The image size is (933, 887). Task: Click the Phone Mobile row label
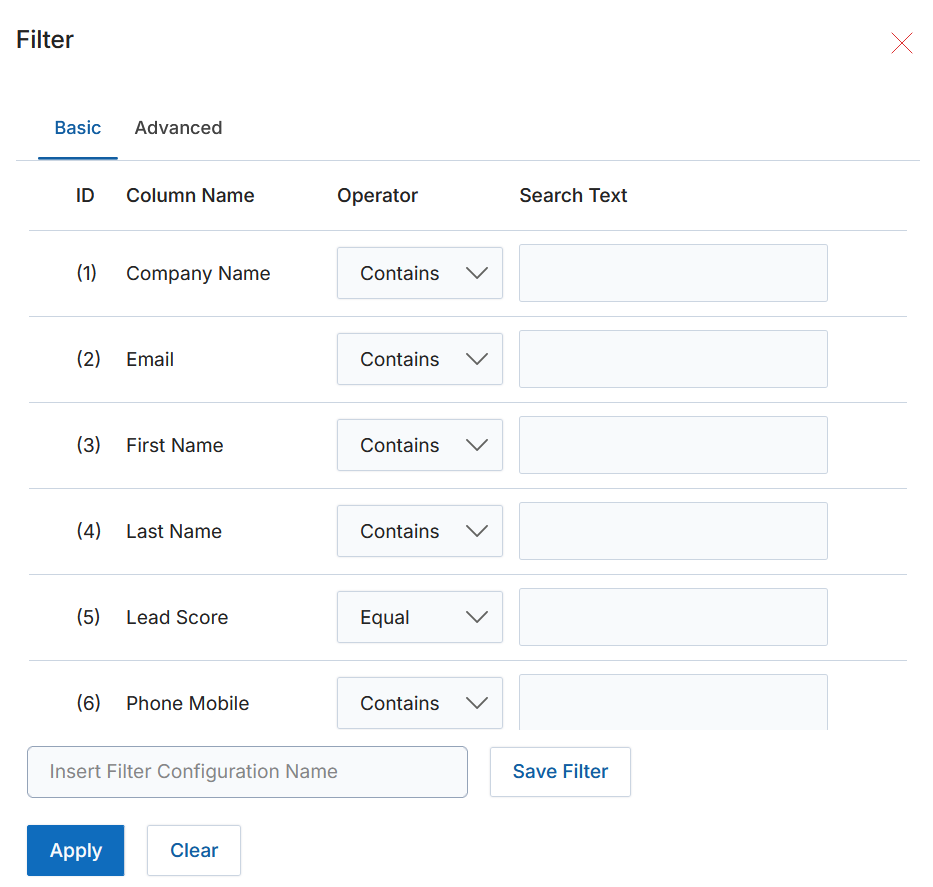pyautogui.click(x=187, y=703)
